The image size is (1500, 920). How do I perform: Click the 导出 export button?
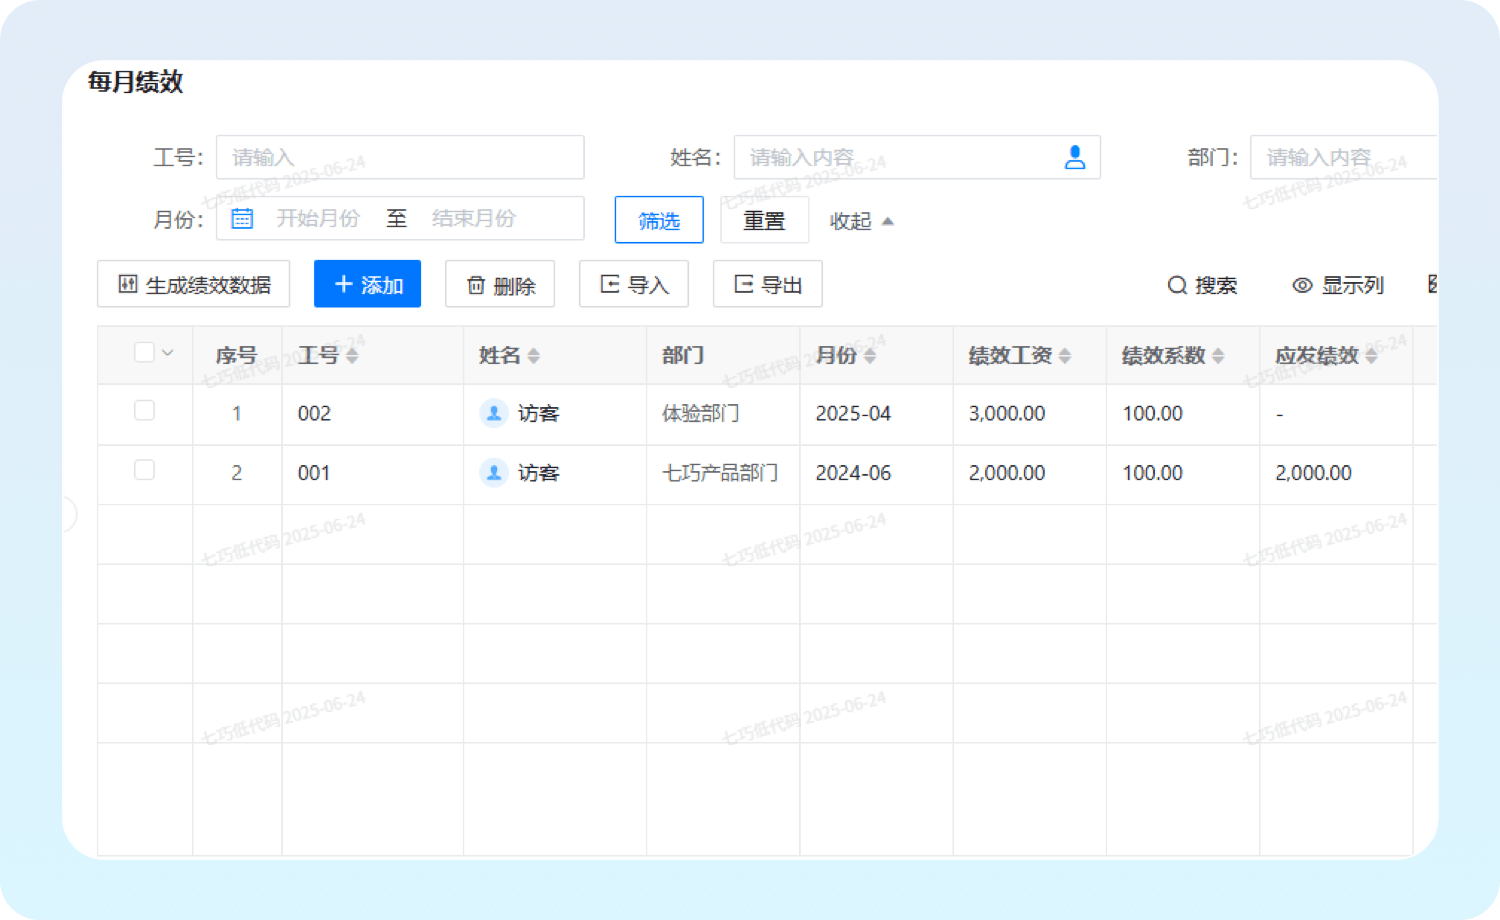tap(767, 284)
